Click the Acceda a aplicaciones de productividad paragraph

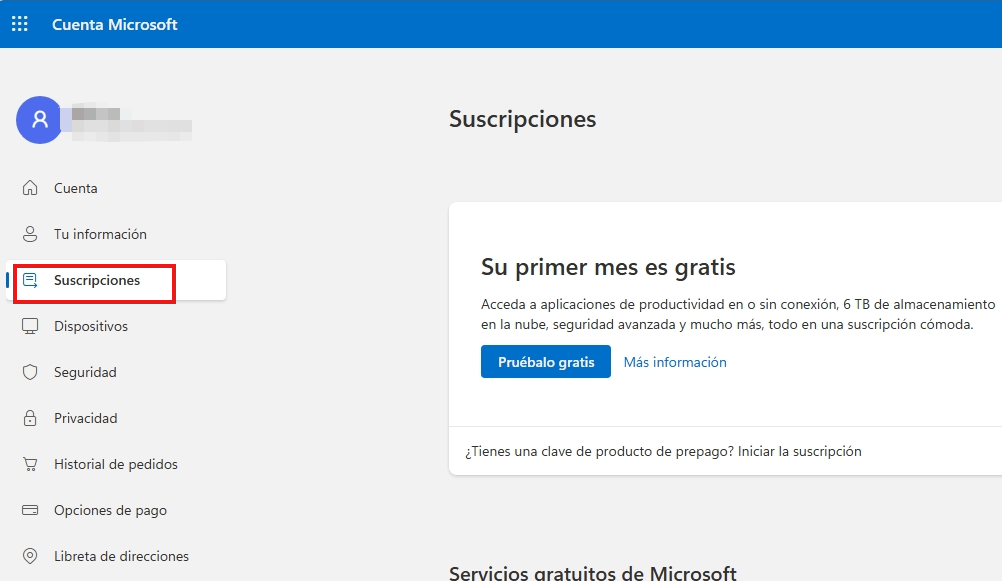[x=738, y=314]
